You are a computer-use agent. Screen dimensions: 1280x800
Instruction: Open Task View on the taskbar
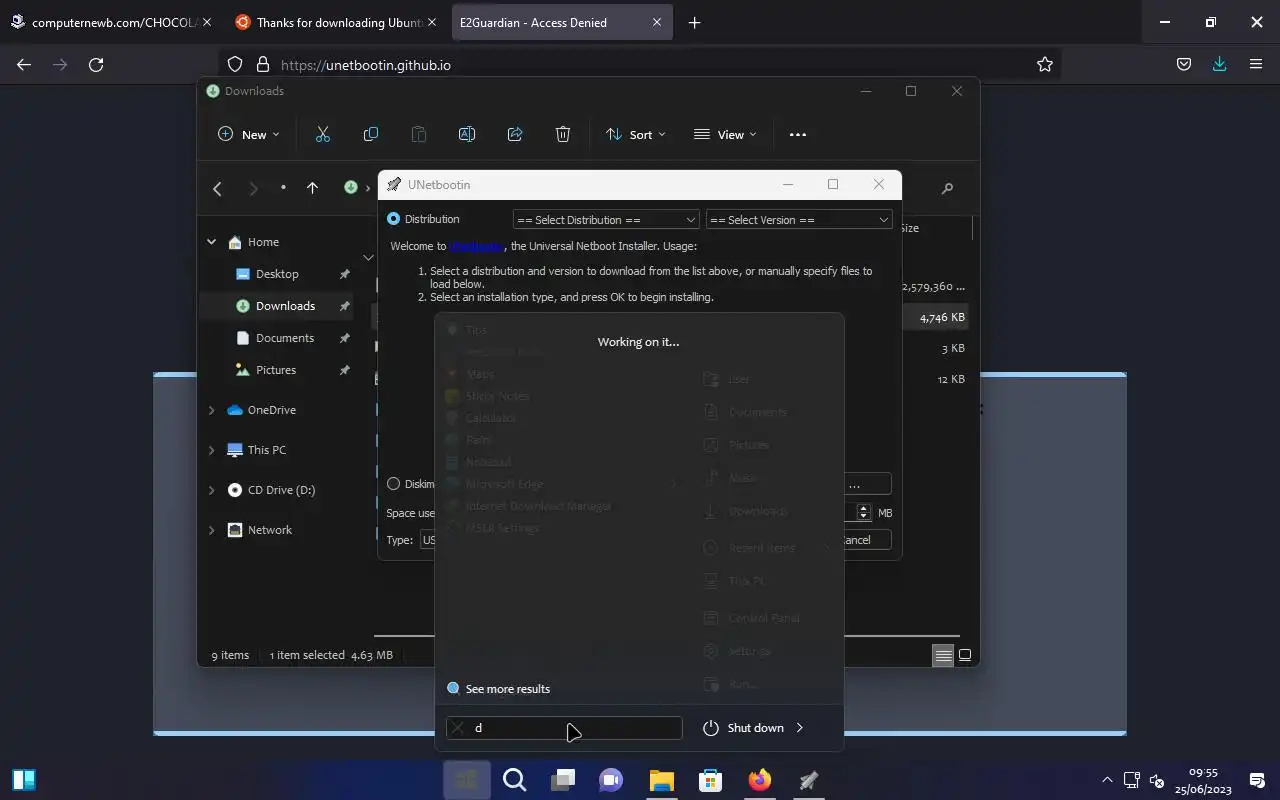564,780
